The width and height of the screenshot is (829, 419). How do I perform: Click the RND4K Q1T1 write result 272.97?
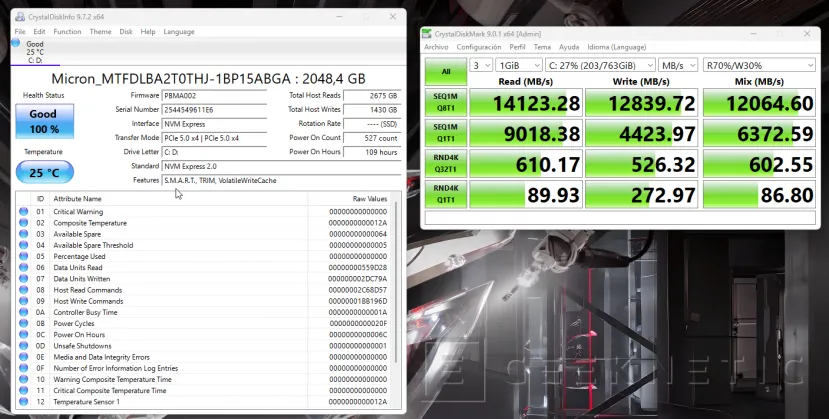click(642, 194)
